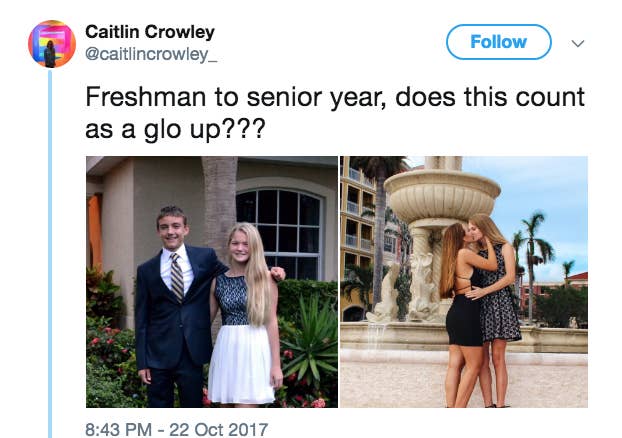
Task: Select the tweet text about glo up
Action: 335,113
